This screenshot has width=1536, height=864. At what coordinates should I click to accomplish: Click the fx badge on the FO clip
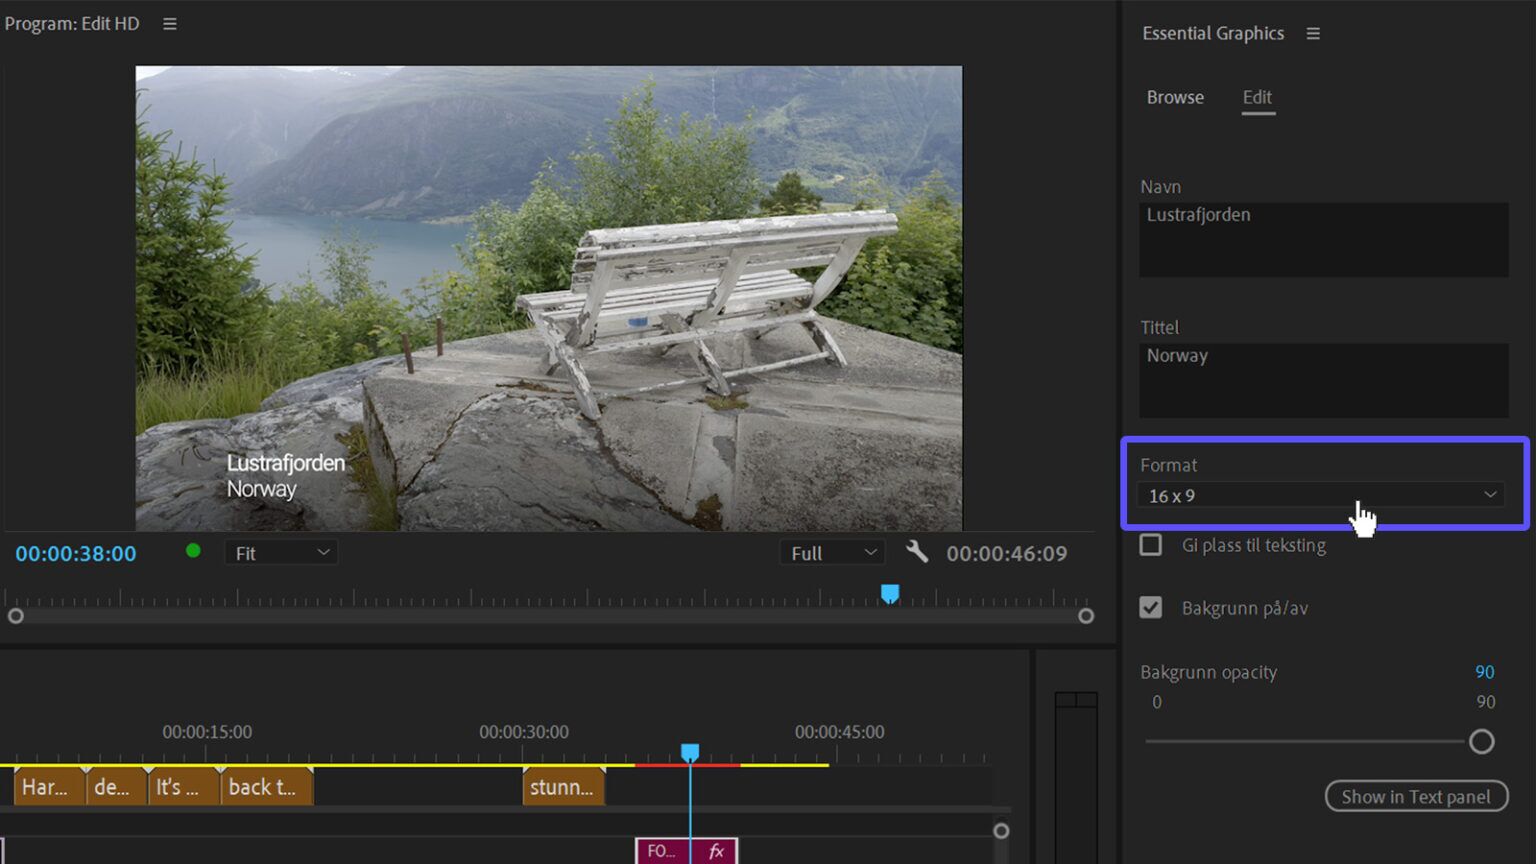pos(715,851)
